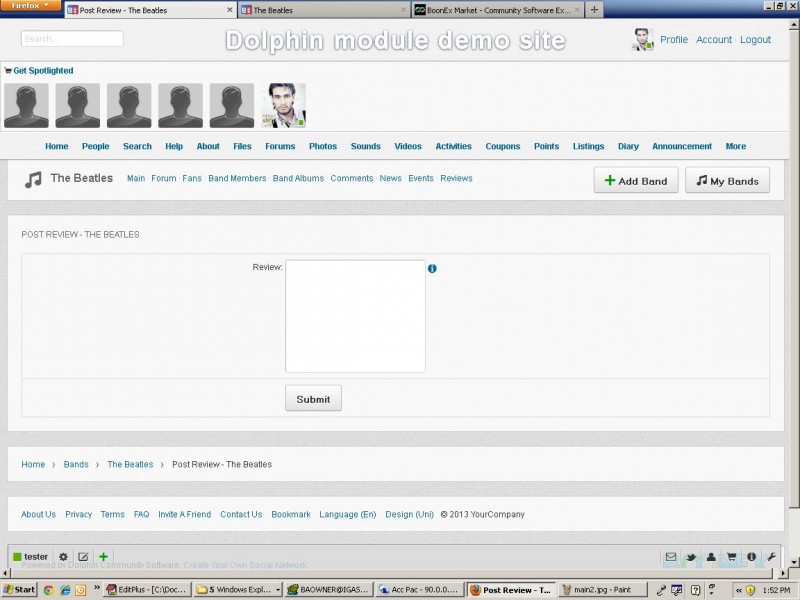The width and height of the screenshot is (800, 600).
Task: Click the shopping cart icon beside Get Spotlighted
Action: (x=8, y=70)
